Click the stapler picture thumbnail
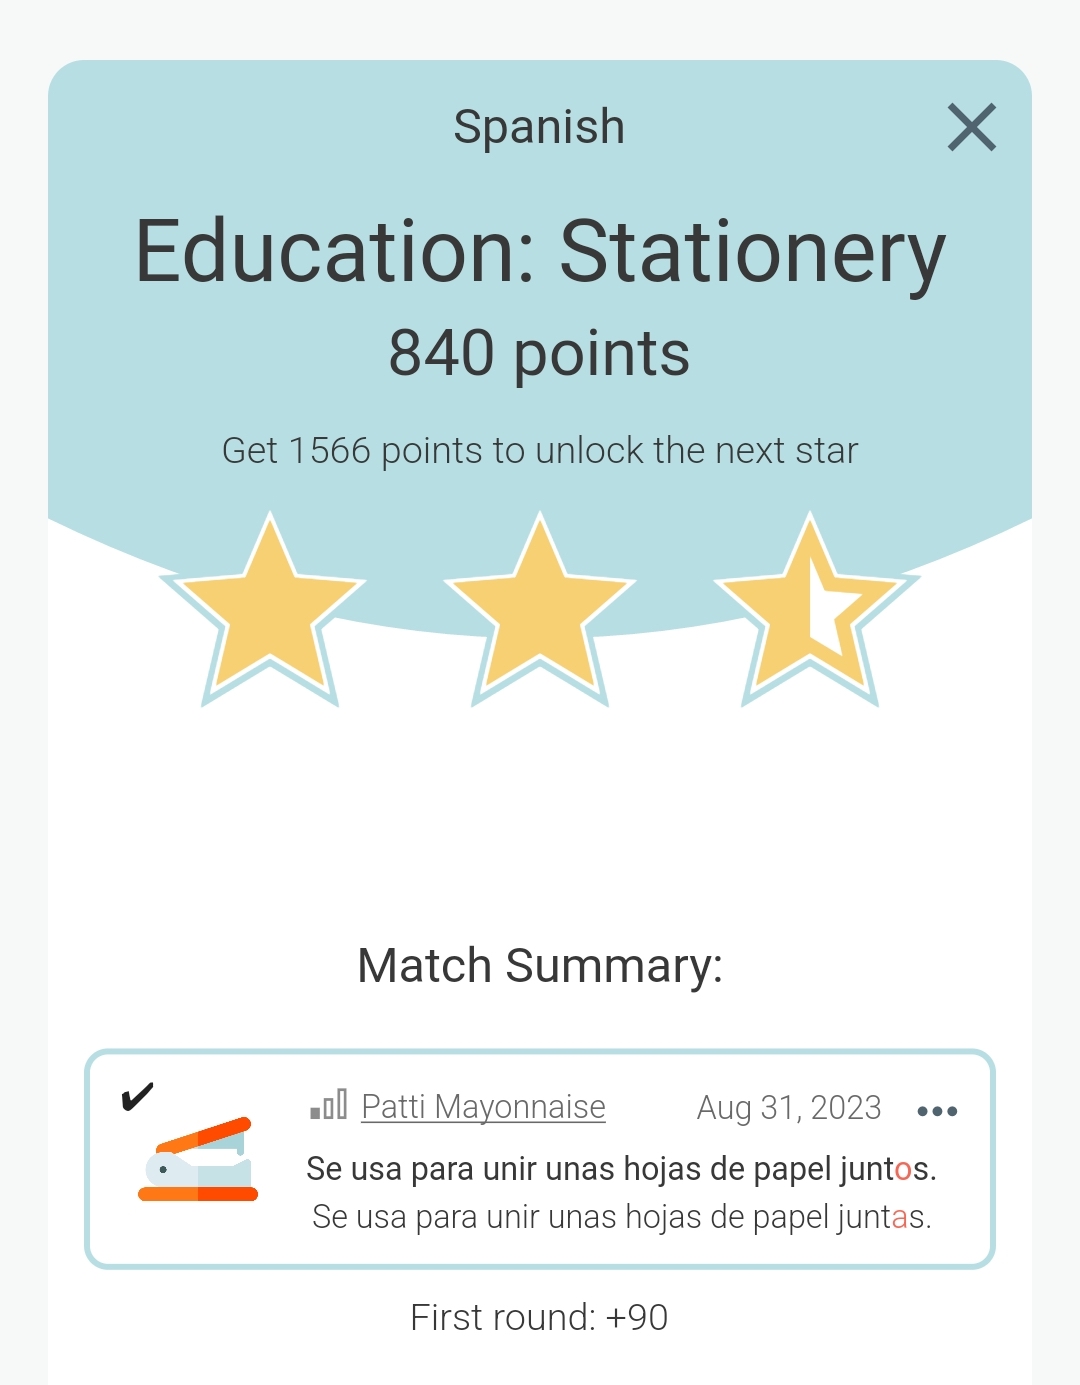The image size is (1080, 1385). pos(198,1159)
